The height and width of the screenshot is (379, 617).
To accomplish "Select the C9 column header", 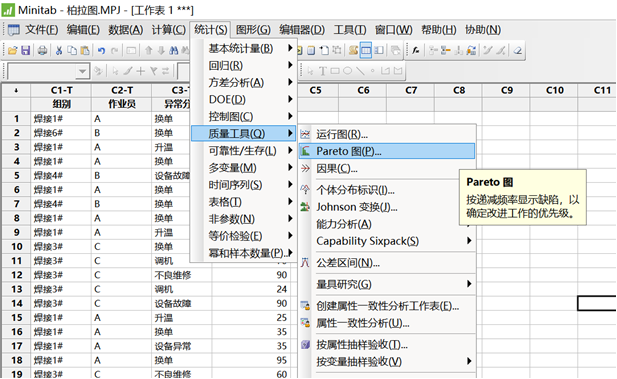I will point(506,91).
